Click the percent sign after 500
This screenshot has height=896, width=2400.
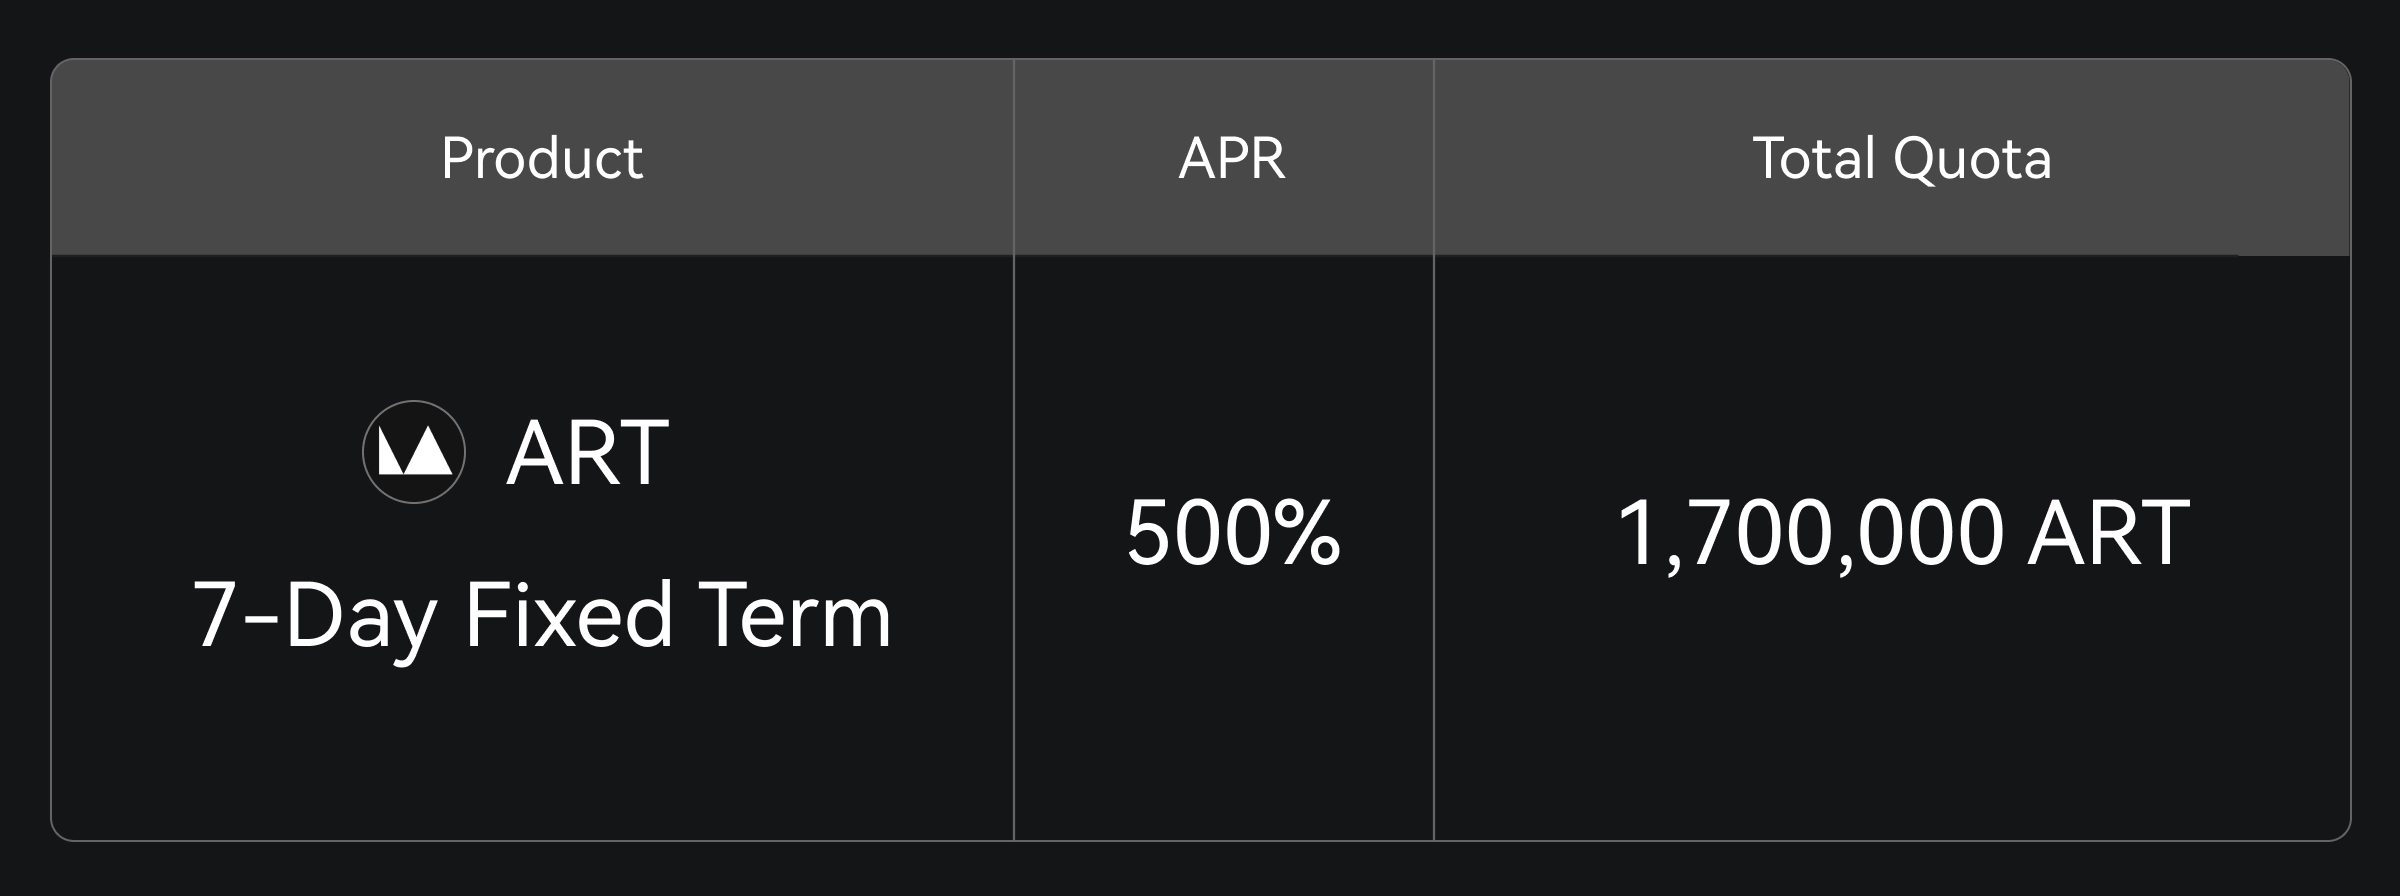pos(1307,533)
